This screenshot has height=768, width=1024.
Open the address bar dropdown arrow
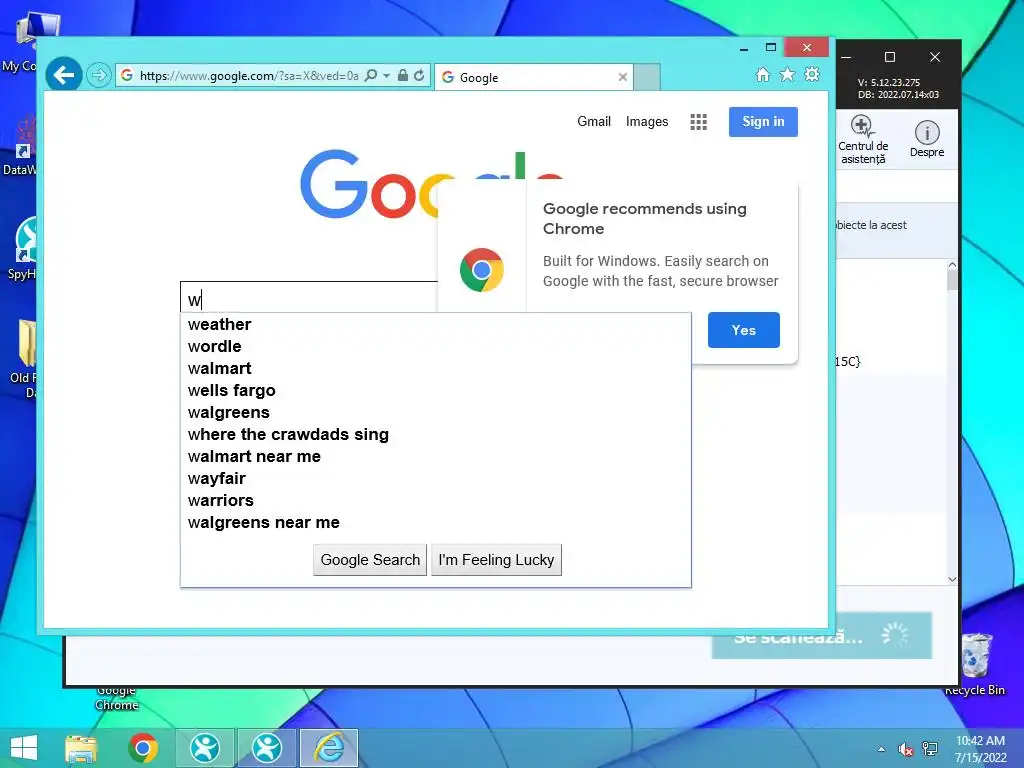pos(387,76)
